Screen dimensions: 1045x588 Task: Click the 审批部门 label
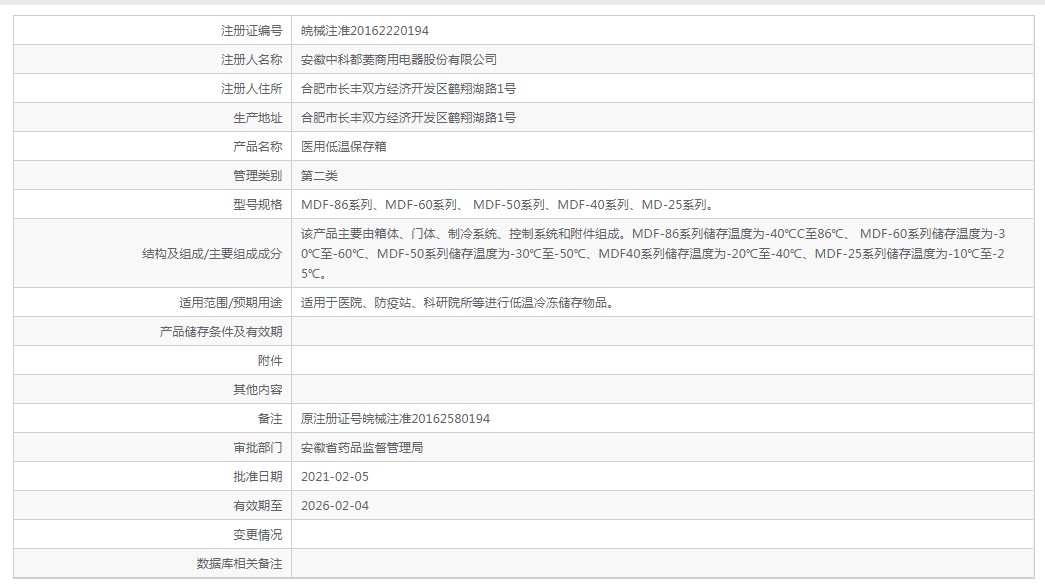pos(257,448)
